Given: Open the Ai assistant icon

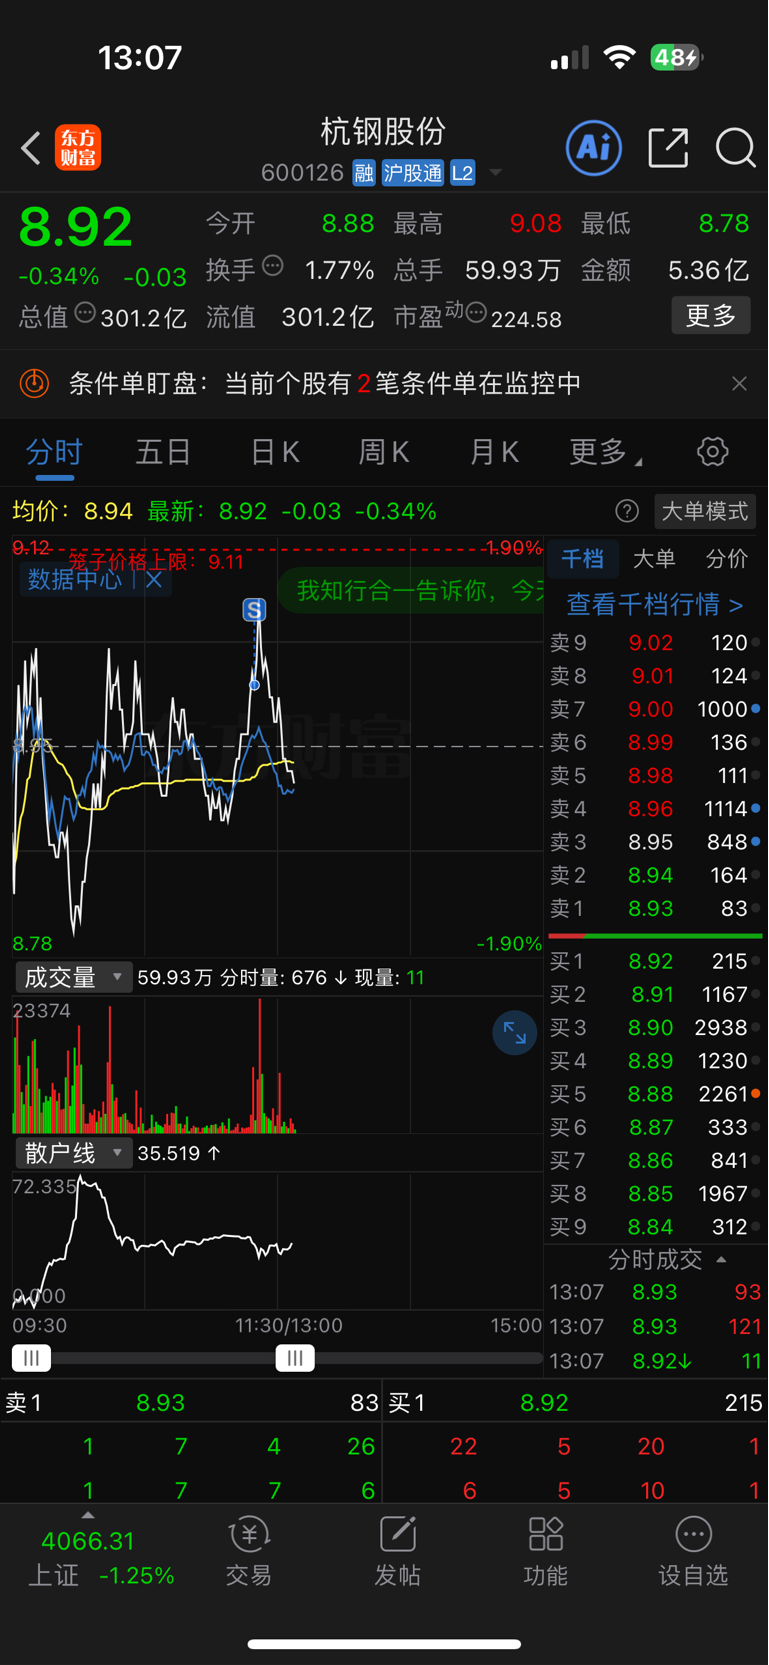Looking at the screenshot, I should point(594,148).
